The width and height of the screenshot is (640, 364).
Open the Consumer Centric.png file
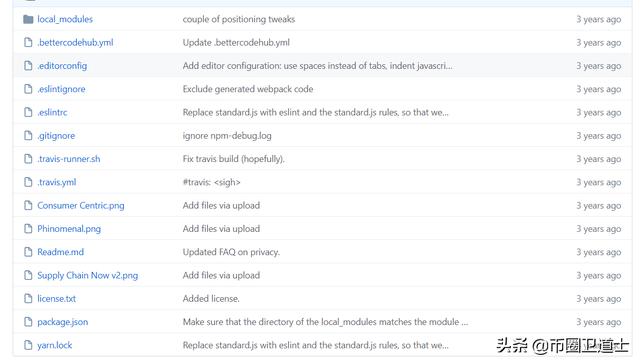81,205
